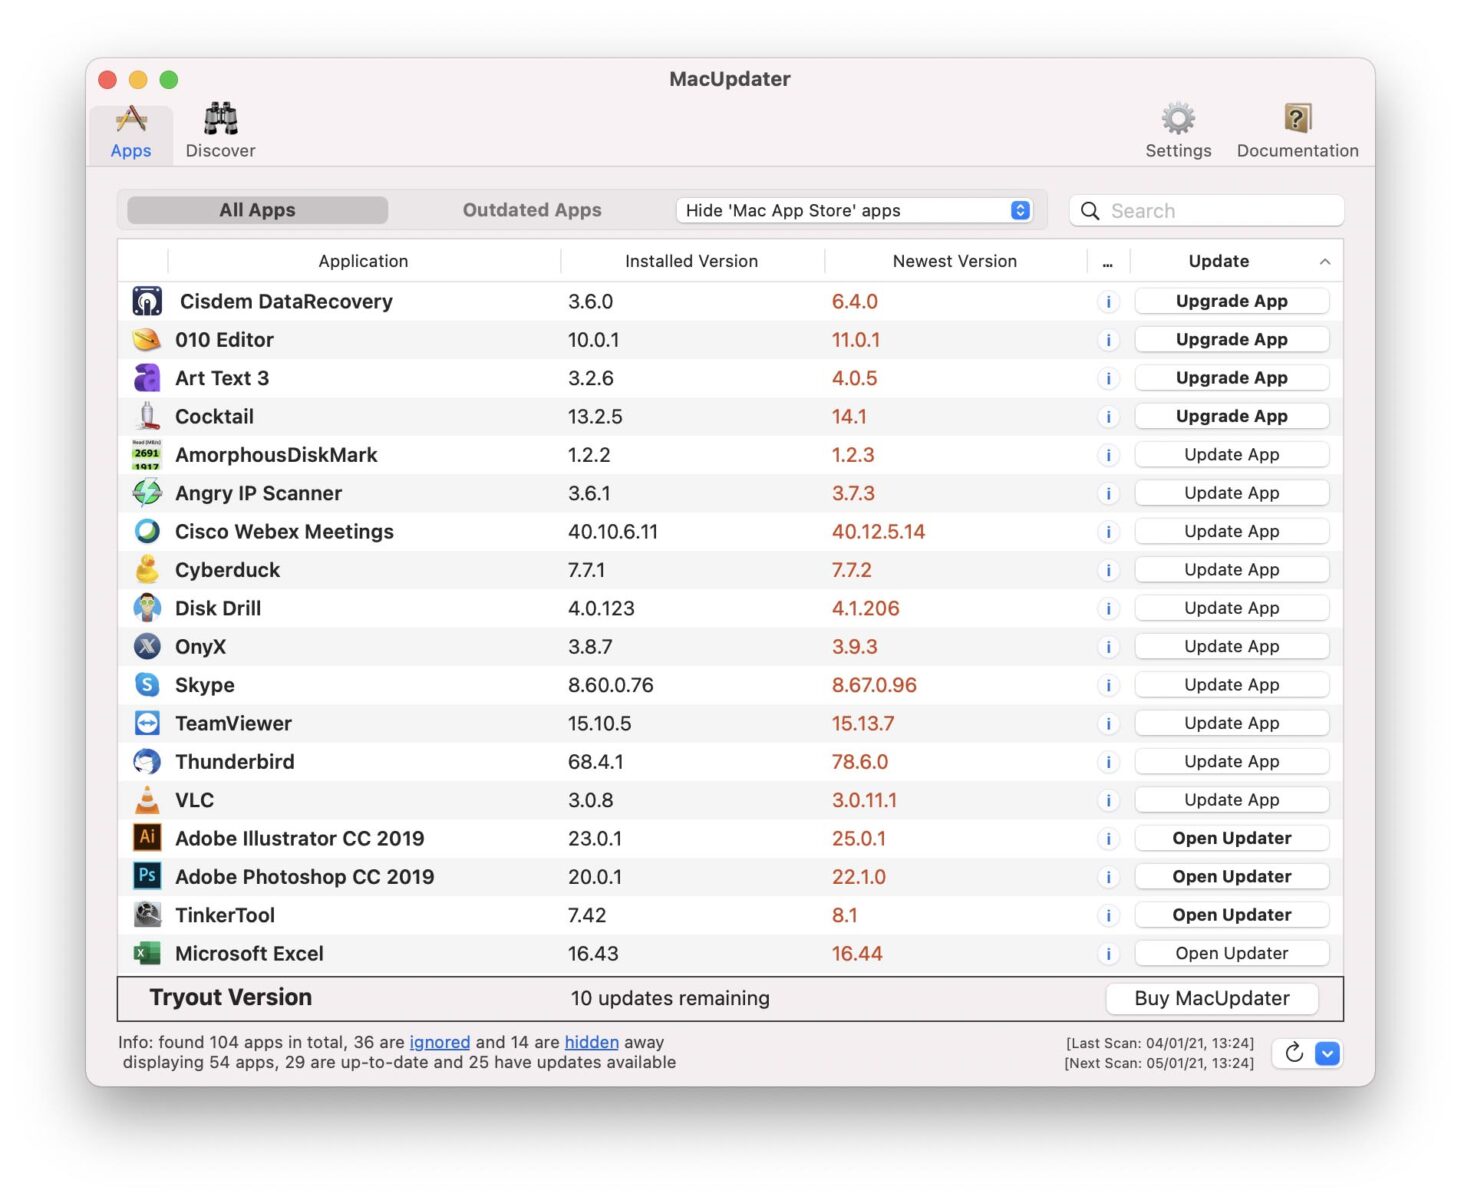Click the Adobe Photoshop CC 2019 icon

click(x=147, y=877)
